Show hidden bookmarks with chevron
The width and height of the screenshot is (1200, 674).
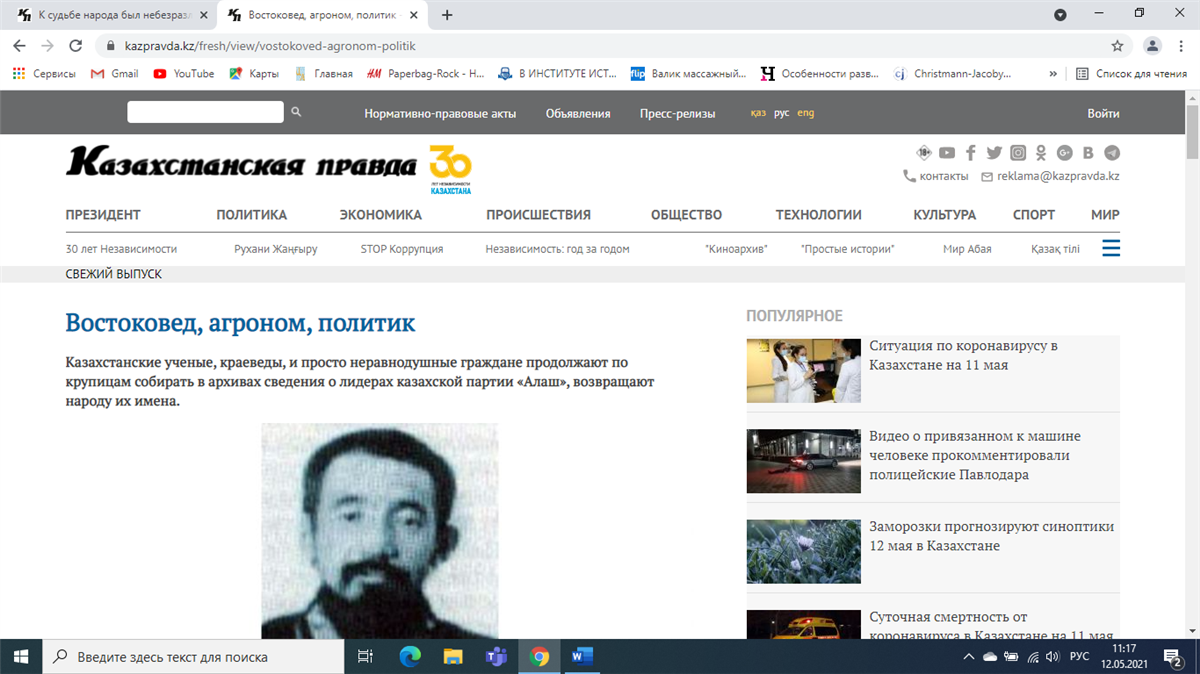point(1052,73)
